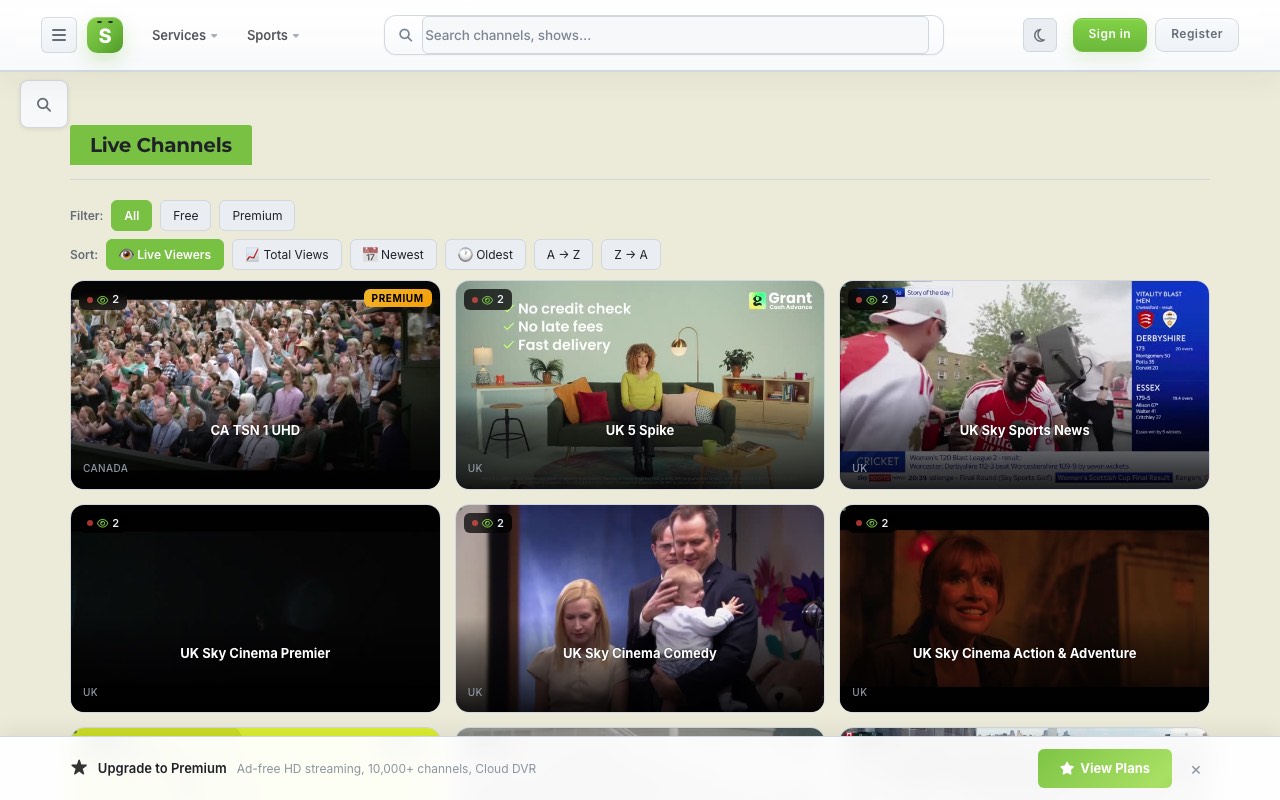
Task: Select the Premium filter
Action: pyautogui.click(x=257, y=215)
